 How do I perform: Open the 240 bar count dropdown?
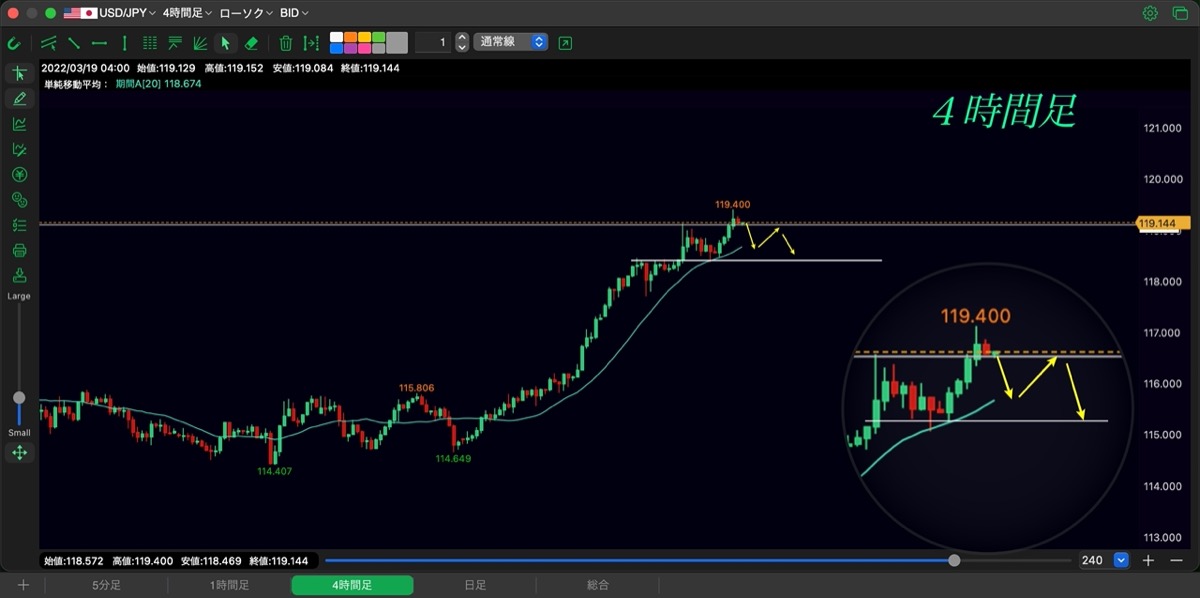(x=1121, y=560)
